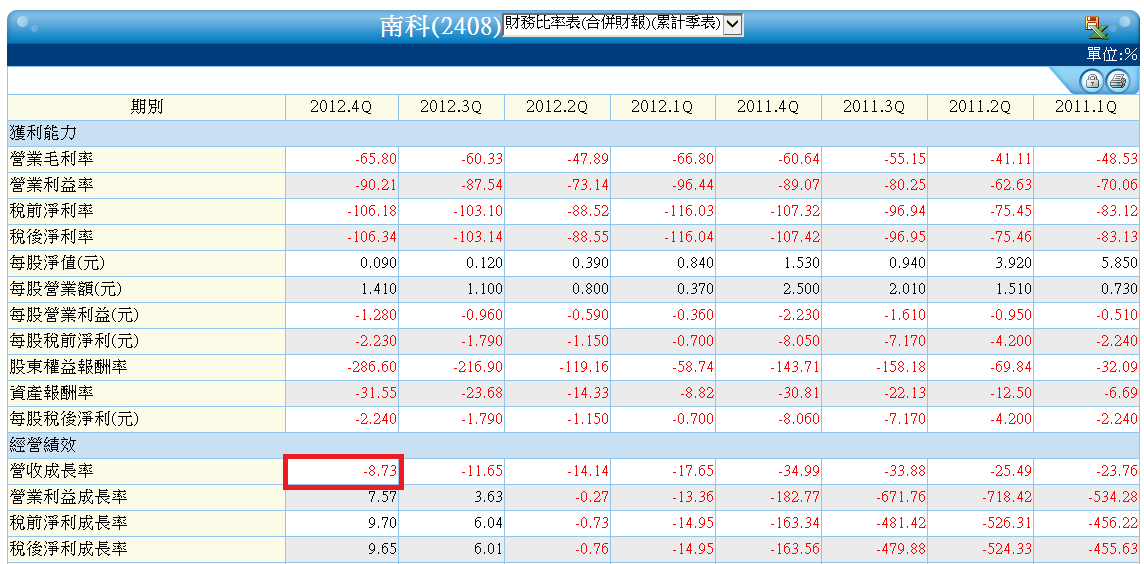Click the 稅前淨利成長率 row label
The image size is (1144, 564).
tap(69, 523)
